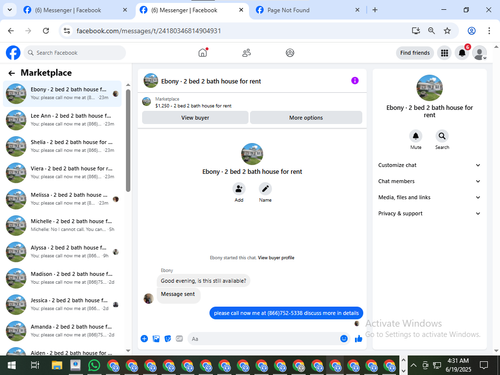Open the Home feed icon
The height and width of the screenshot is (375, 500).
(203, 53)
